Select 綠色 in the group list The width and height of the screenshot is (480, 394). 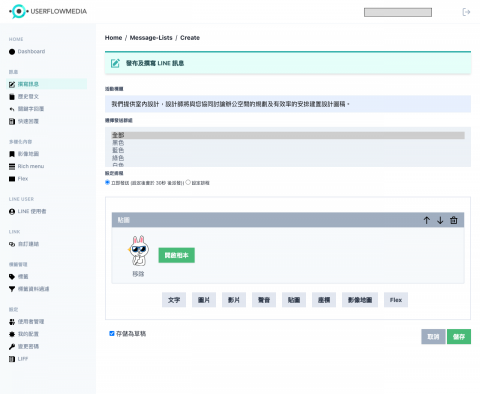288,158
